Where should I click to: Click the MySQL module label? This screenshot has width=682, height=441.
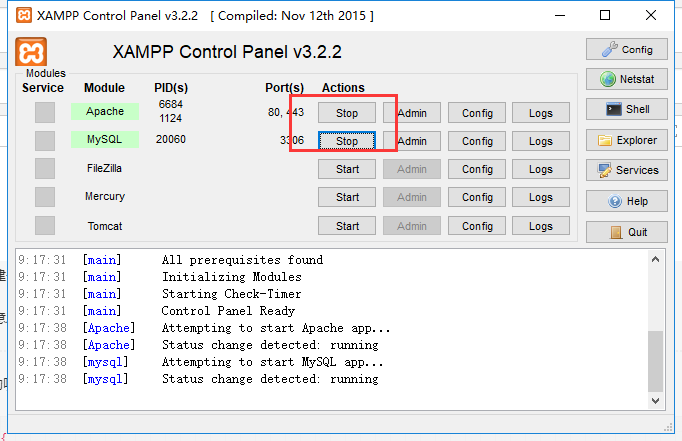click(x=105, y=140)
